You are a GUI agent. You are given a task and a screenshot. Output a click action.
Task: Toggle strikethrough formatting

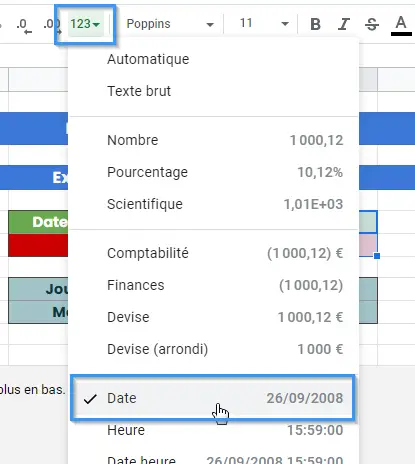(x=372, y=24)
